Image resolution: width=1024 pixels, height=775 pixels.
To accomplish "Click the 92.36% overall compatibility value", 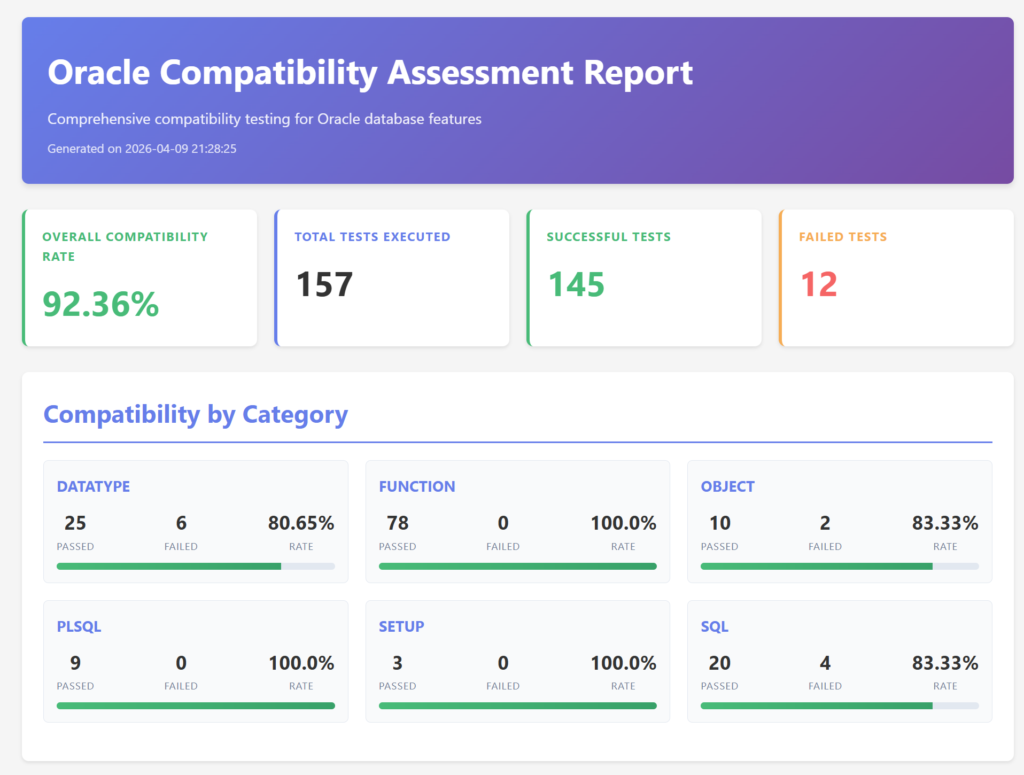I will point(101,304).
